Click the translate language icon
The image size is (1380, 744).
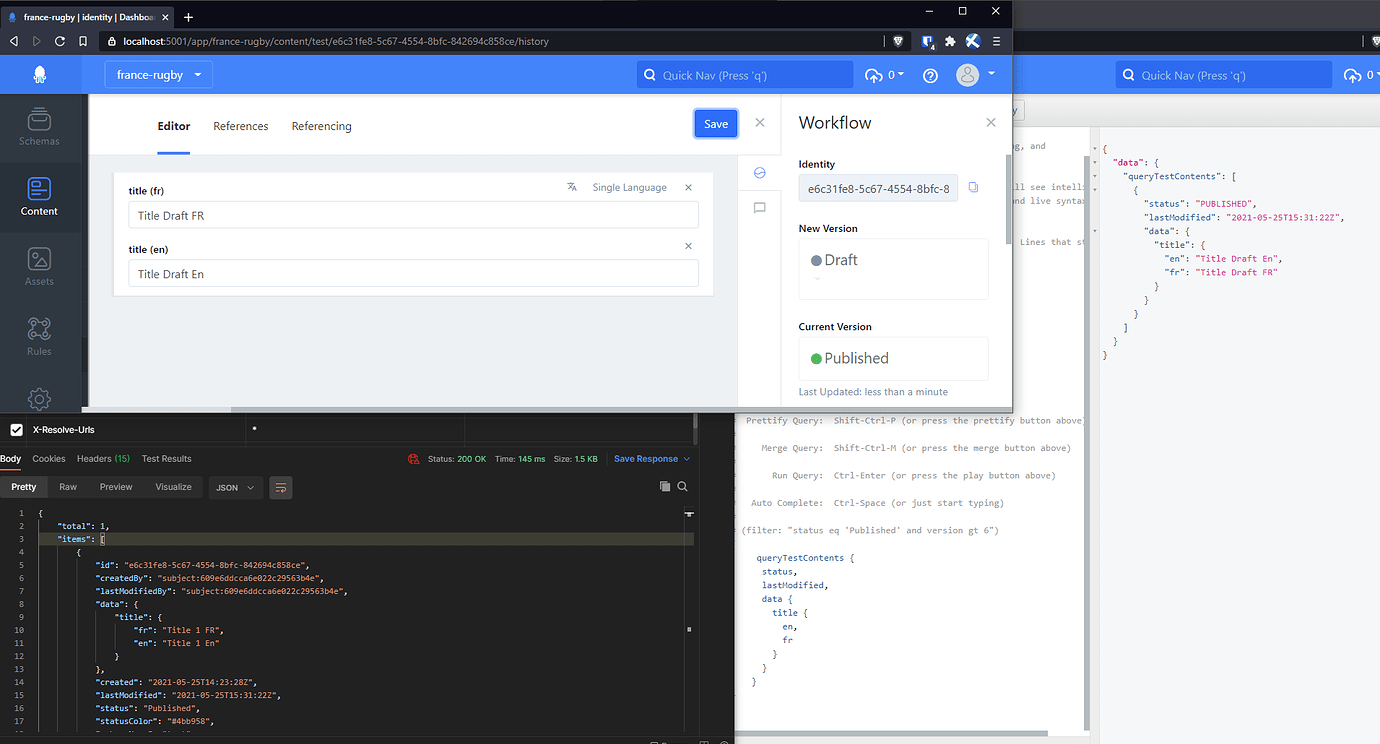click(x=572, y=187)
